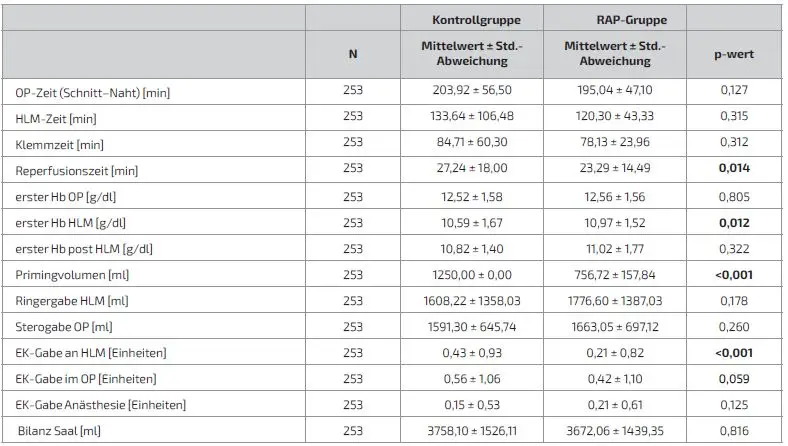
Task: Click the HLM-Zeit [min] row label
Action: pos(56,118)
